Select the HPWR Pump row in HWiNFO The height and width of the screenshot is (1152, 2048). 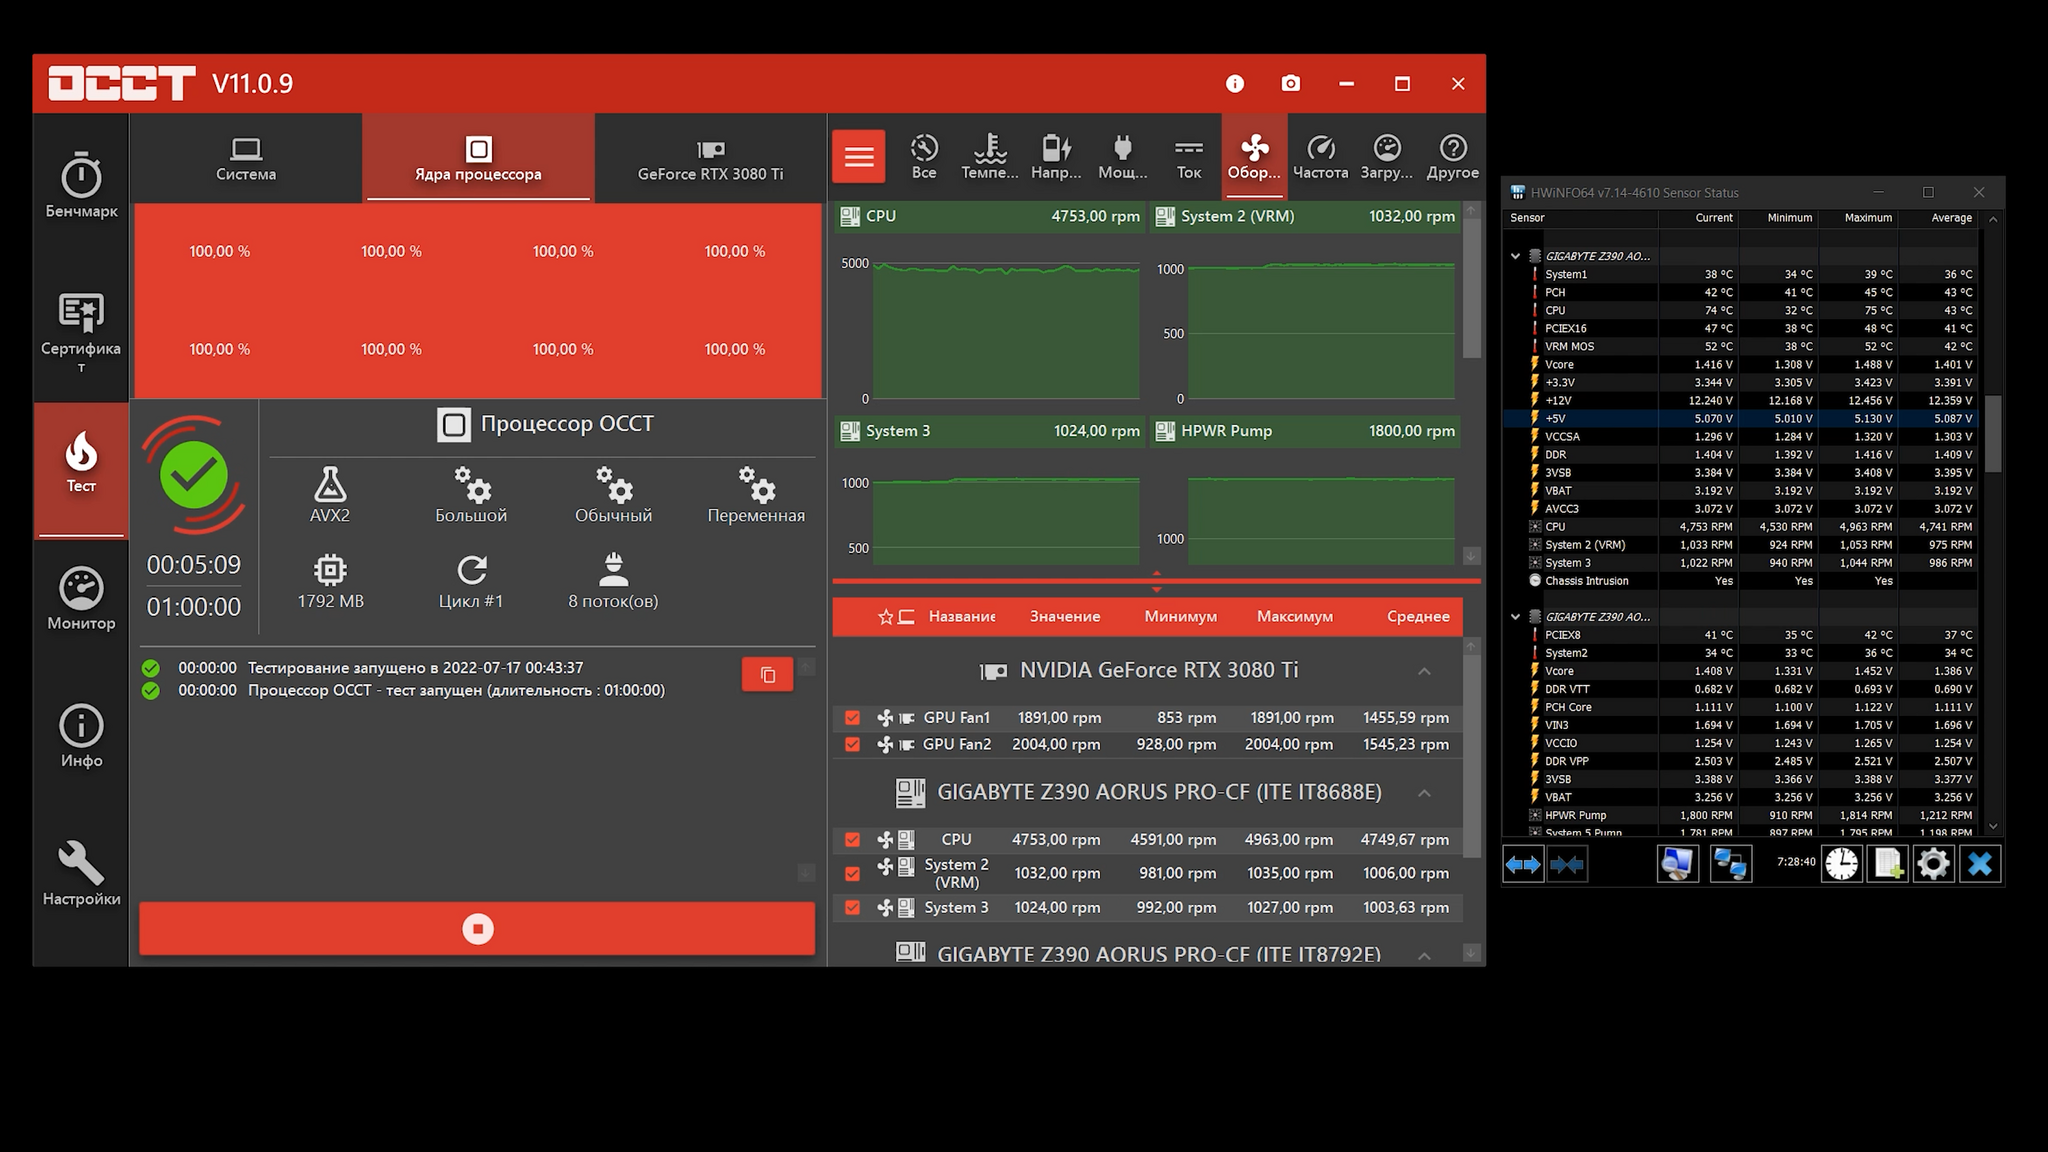pyautogui.click(x=1741, y=816)
